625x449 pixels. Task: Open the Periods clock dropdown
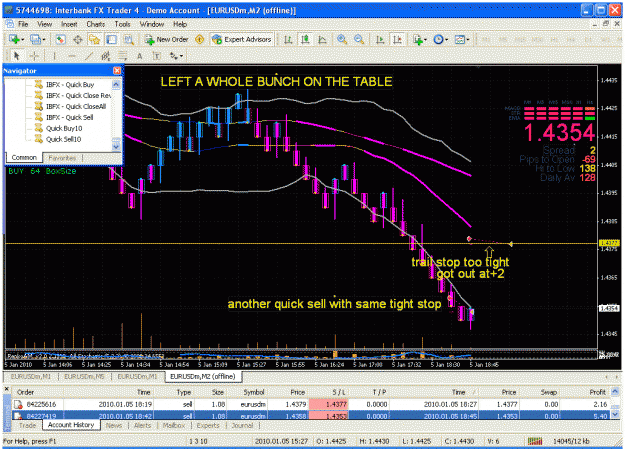coord(440,39)
